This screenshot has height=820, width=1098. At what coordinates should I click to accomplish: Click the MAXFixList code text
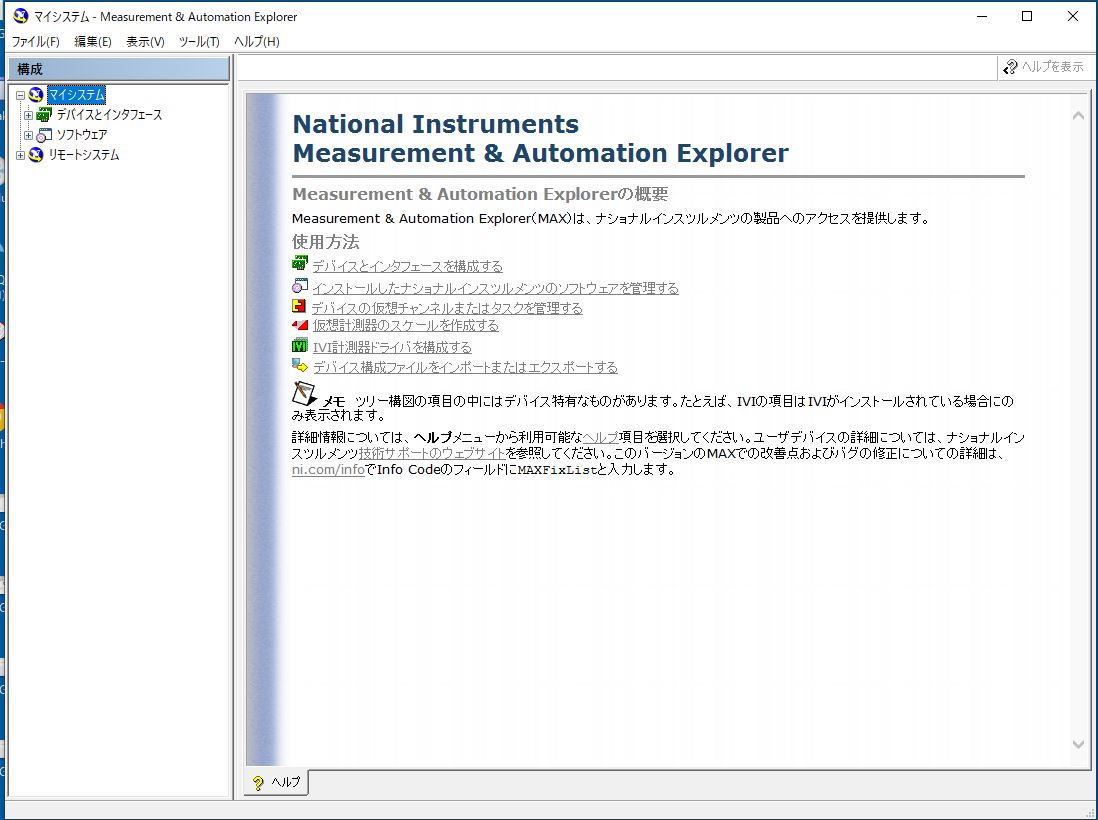(x=557, y=471)
